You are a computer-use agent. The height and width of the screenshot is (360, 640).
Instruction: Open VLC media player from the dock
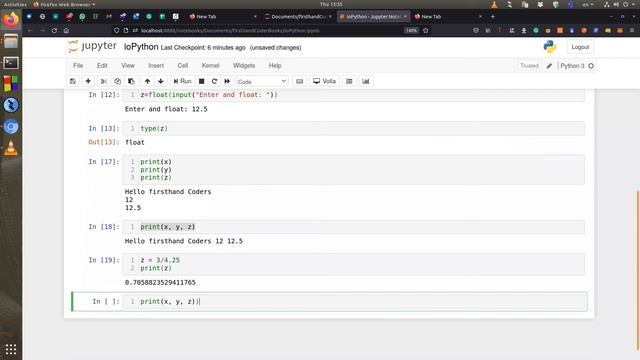(11, 148)
